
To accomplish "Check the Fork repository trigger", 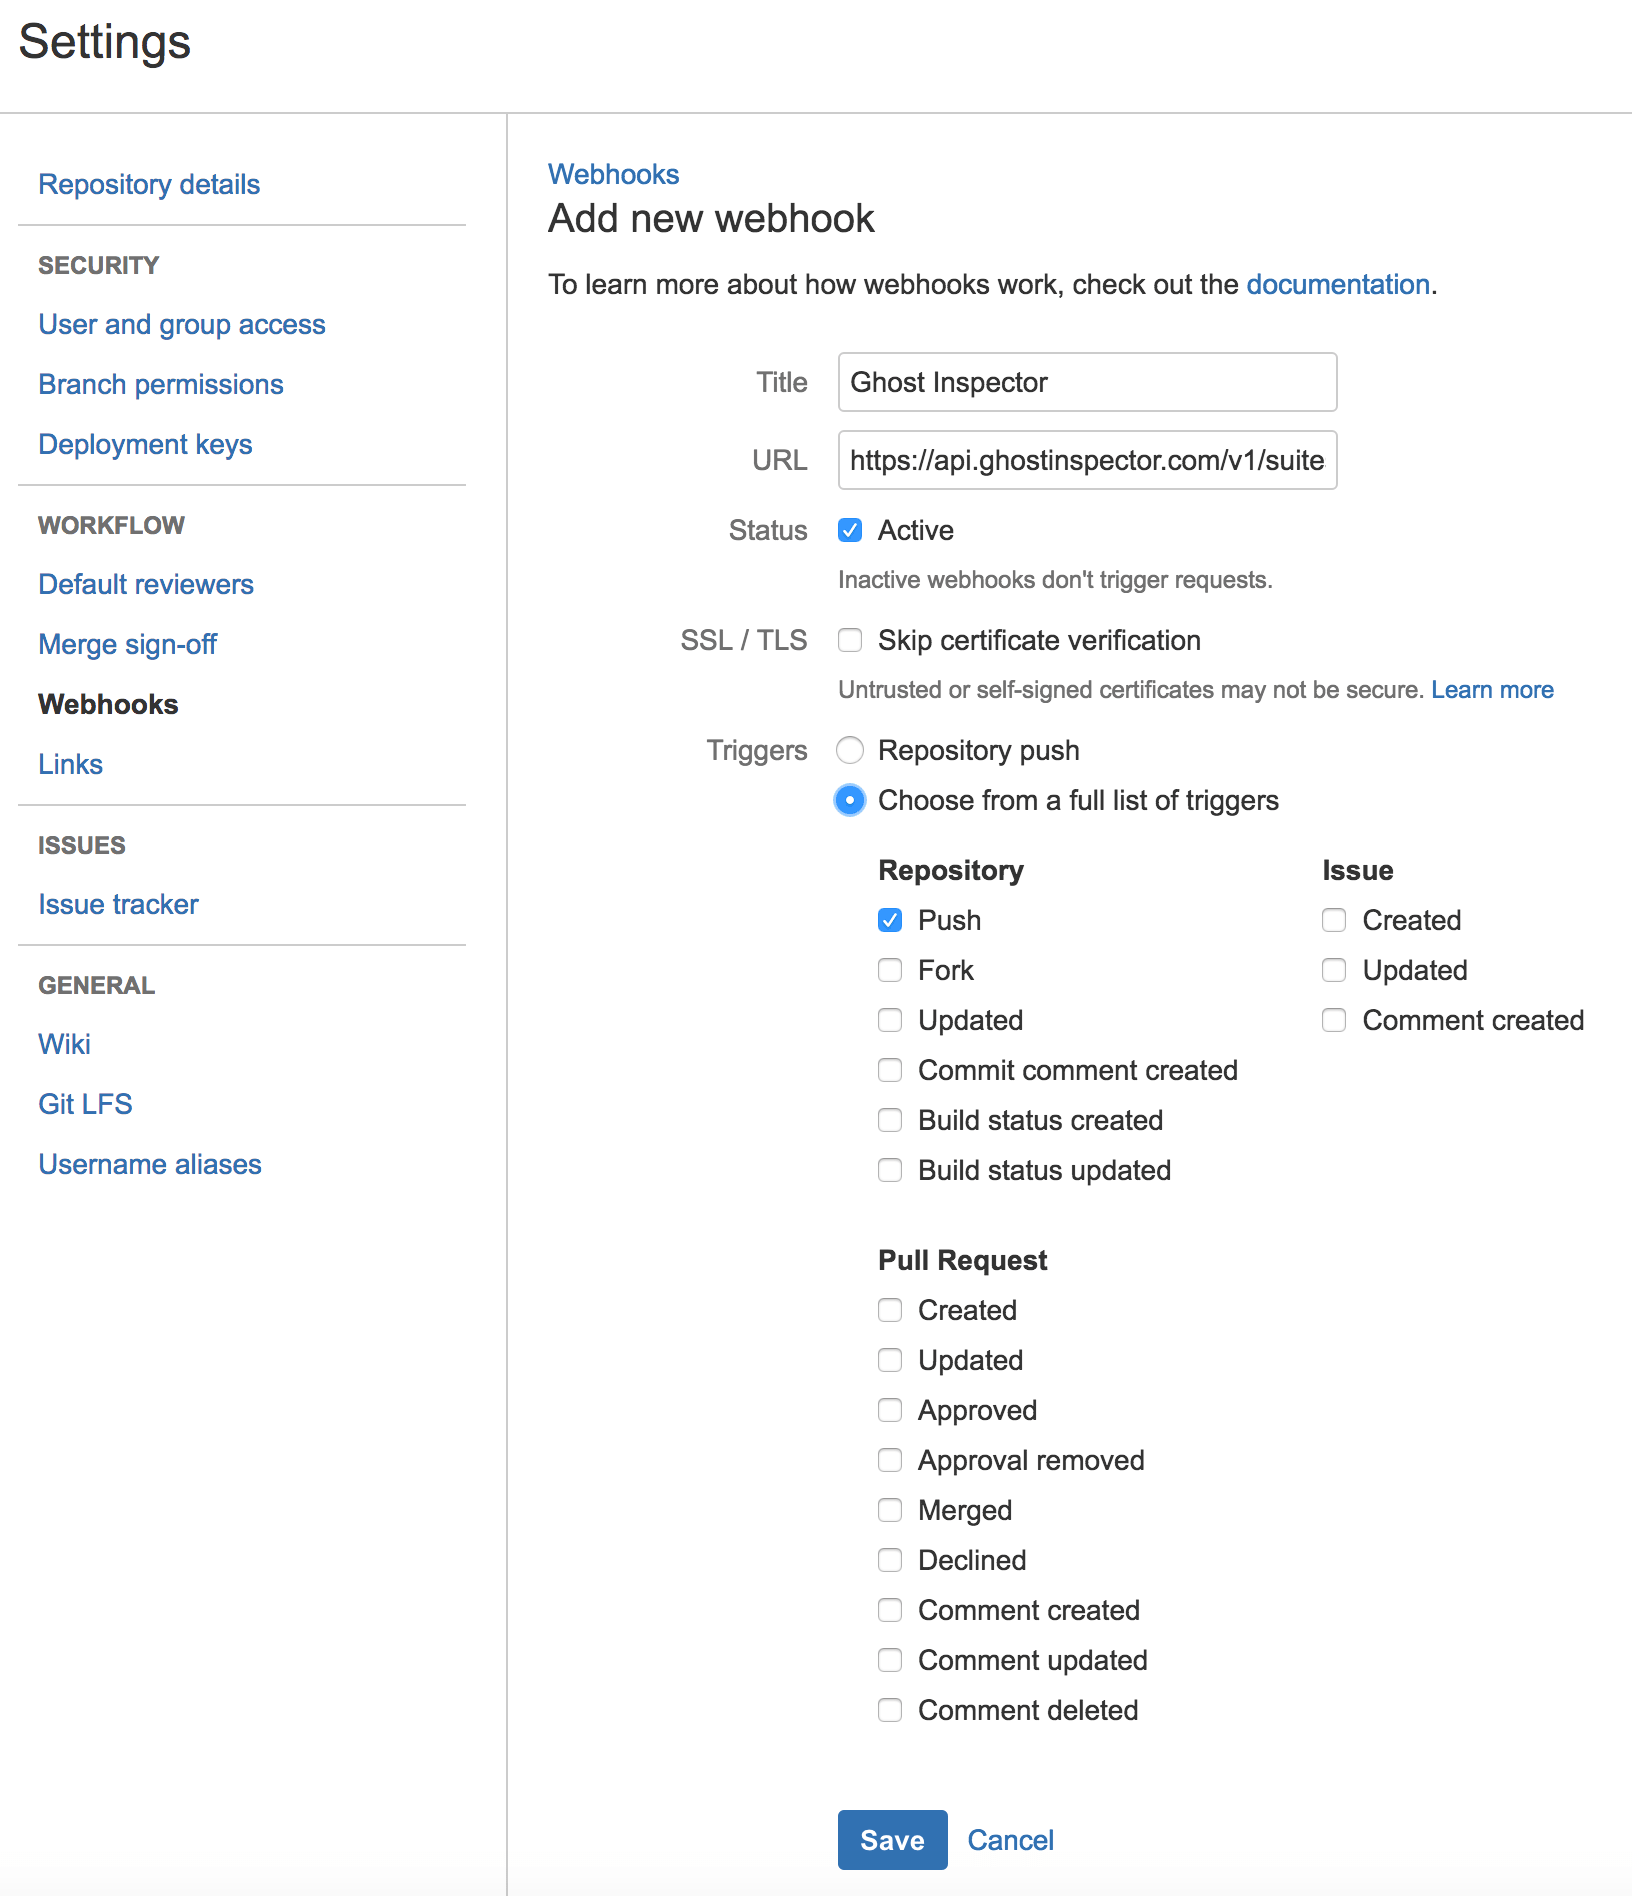I will pos(890,969).
